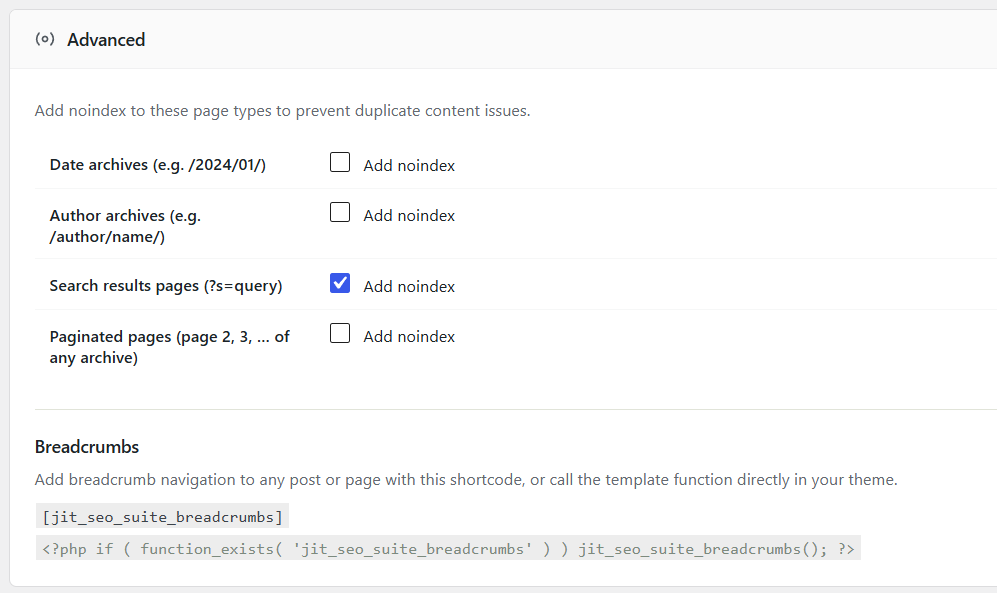Image resolution: width=997 pixels, height=593 pixels.
Task: Click the Paginated pages row label
Action: point(169,347)
